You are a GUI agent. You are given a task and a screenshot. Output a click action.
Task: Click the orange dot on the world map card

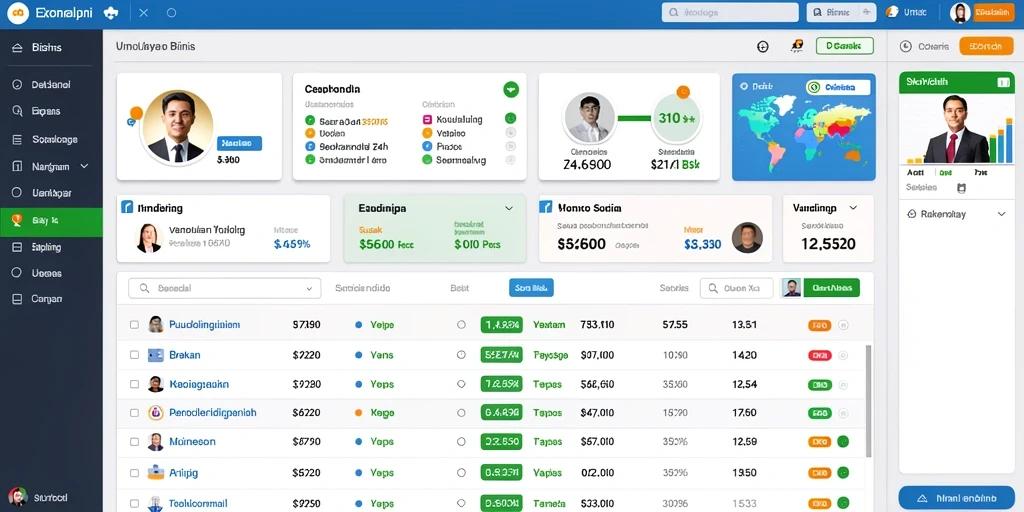point(742,86)
